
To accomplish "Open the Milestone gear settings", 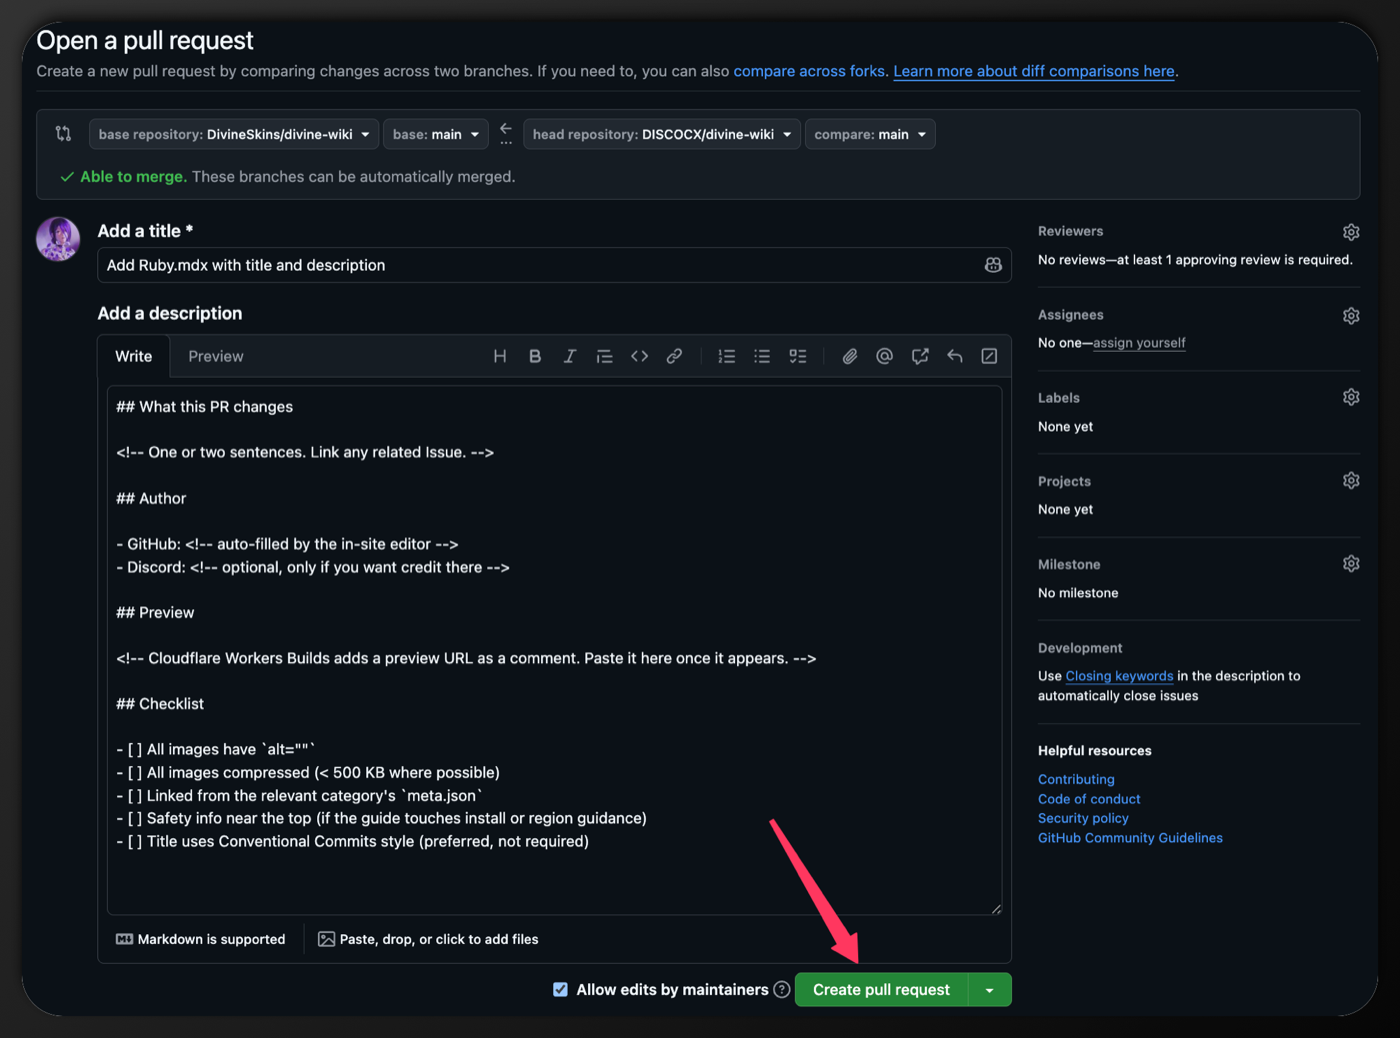I will 1351,564.
